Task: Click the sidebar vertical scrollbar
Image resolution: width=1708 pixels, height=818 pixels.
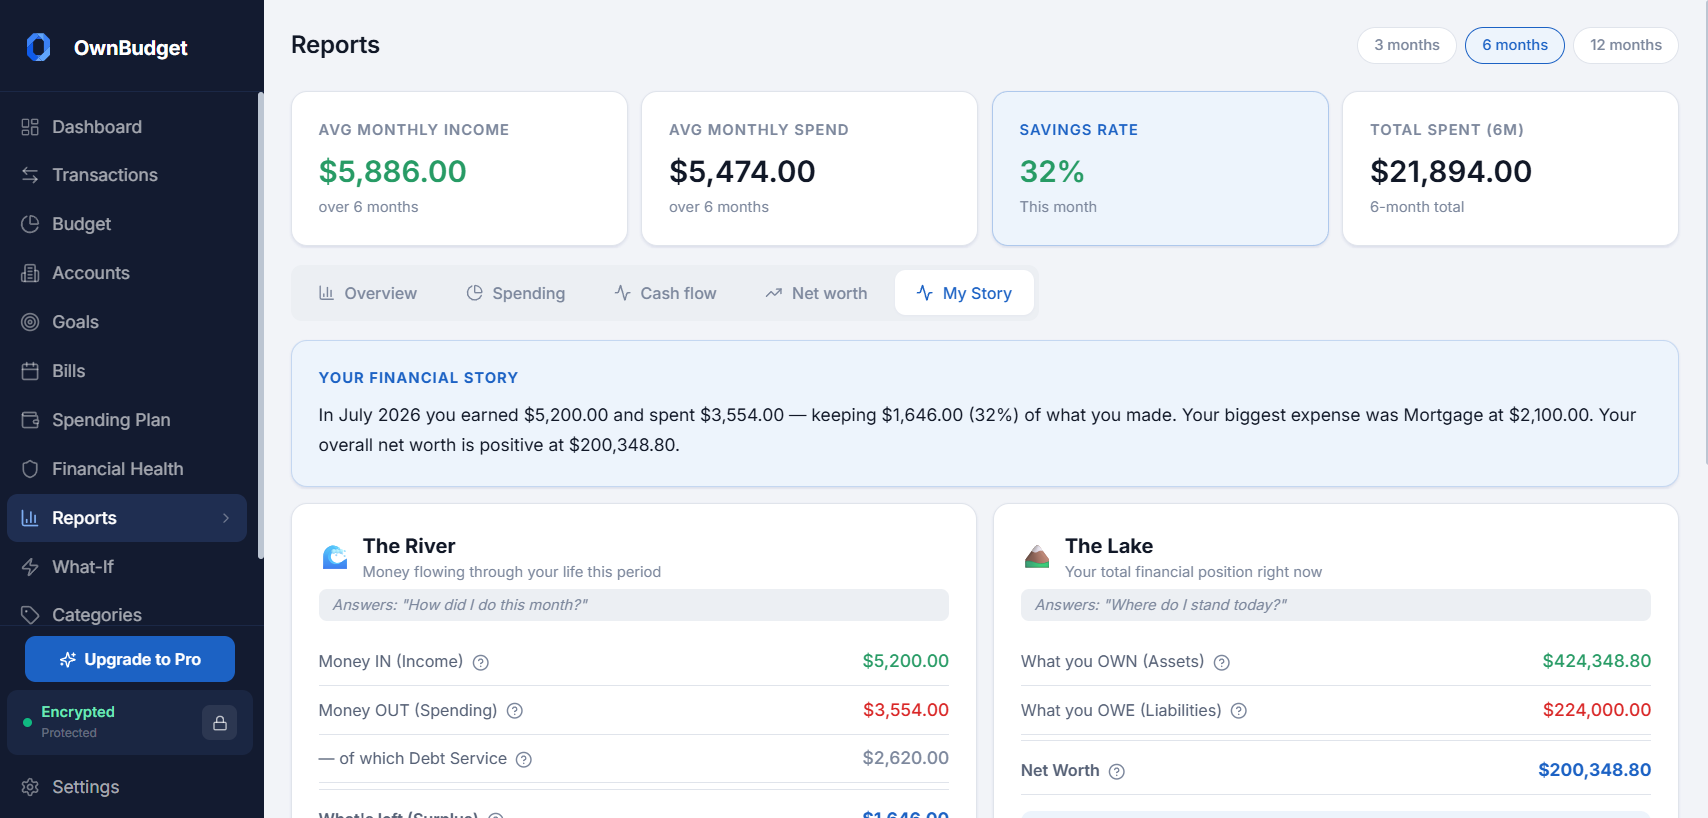Action: pyautogui.click(x=260, y=325)
